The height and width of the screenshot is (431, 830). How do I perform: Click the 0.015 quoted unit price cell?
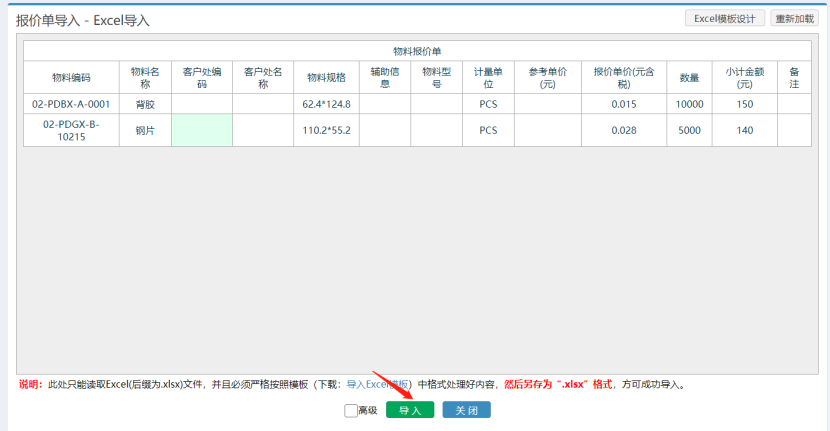pyautogui.click(x=623, y=104)
